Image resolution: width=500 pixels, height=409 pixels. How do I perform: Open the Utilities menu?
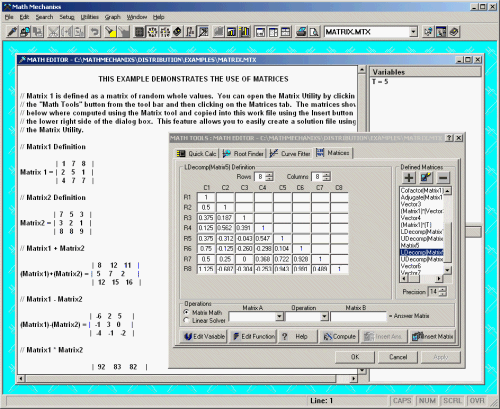pyautogui.click(x=89, y=17)
